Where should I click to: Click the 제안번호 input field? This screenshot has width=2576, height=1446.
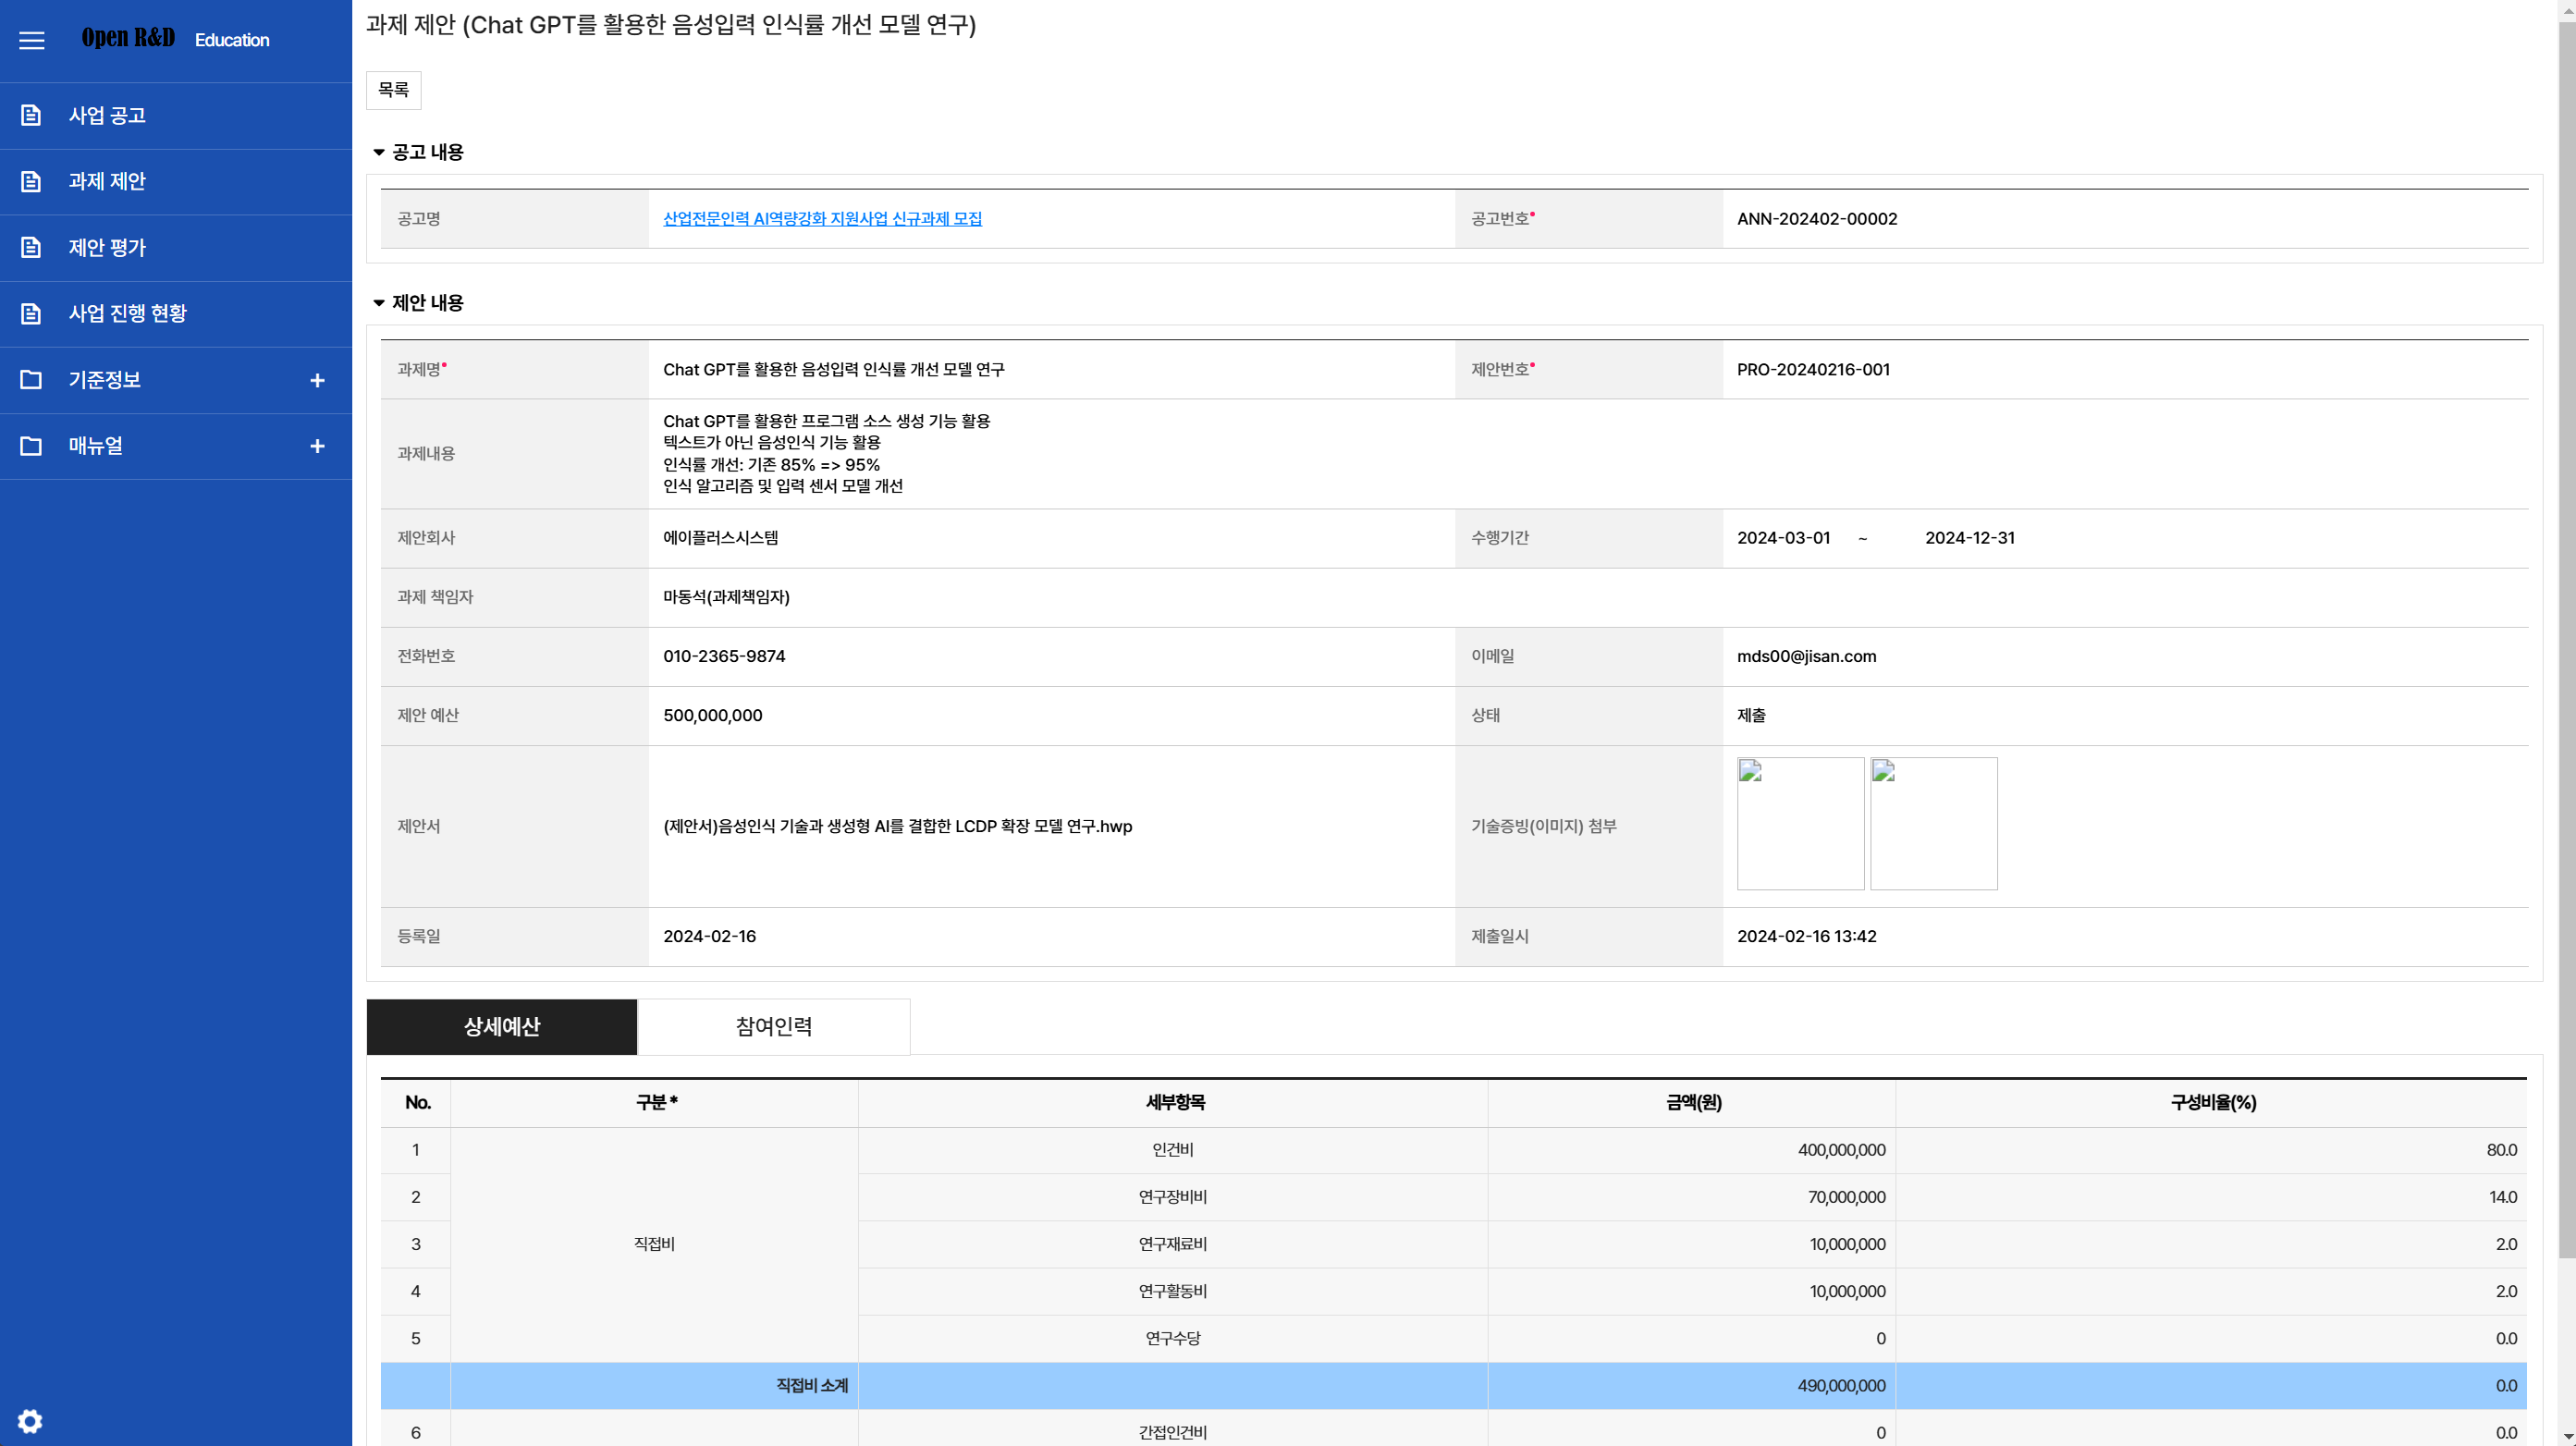pos(2123,368)
